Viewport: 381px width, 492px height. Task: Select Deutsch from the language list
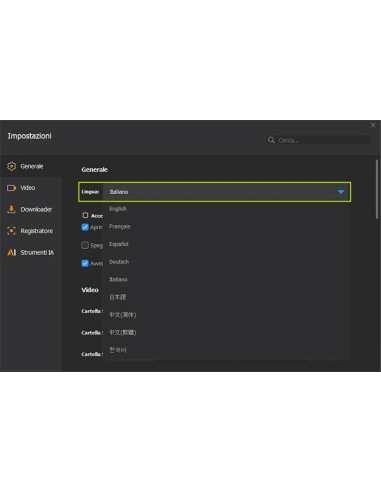[226, 262]
